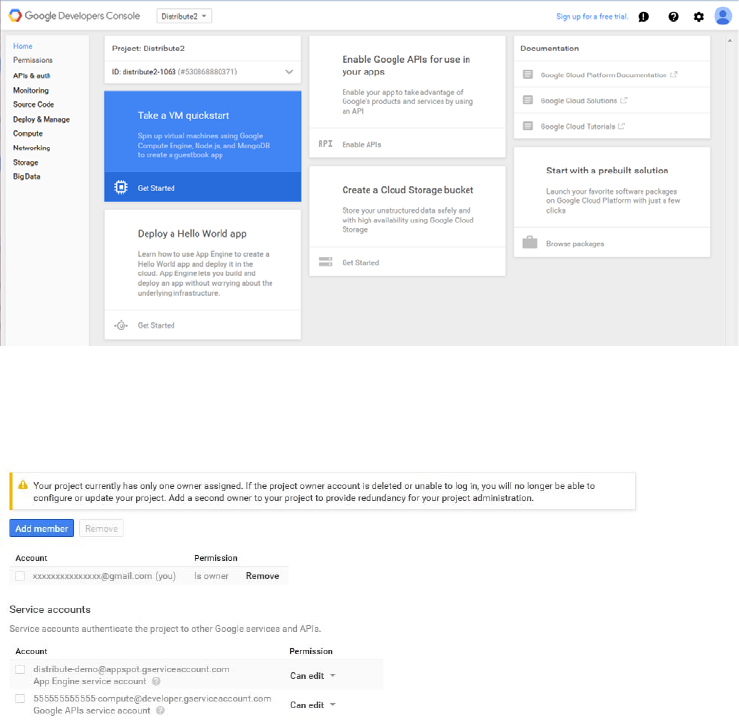This screenshot has width=739, height=720.
Task: Click Sign up for a free trial
Action: [592, 16]
